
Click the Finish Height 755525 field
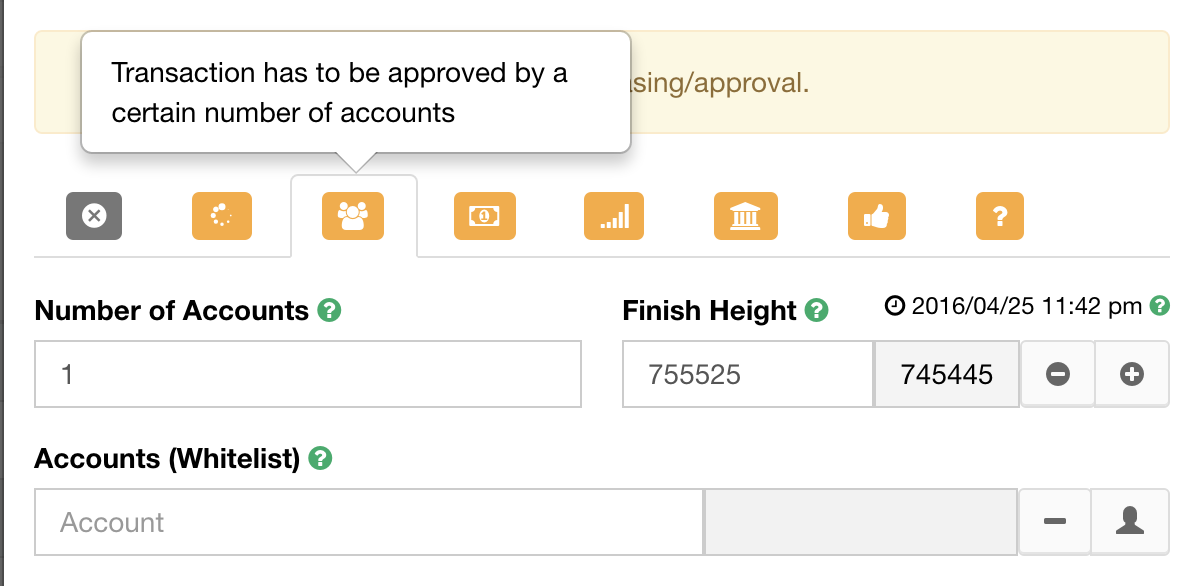[x=748, y=374]
